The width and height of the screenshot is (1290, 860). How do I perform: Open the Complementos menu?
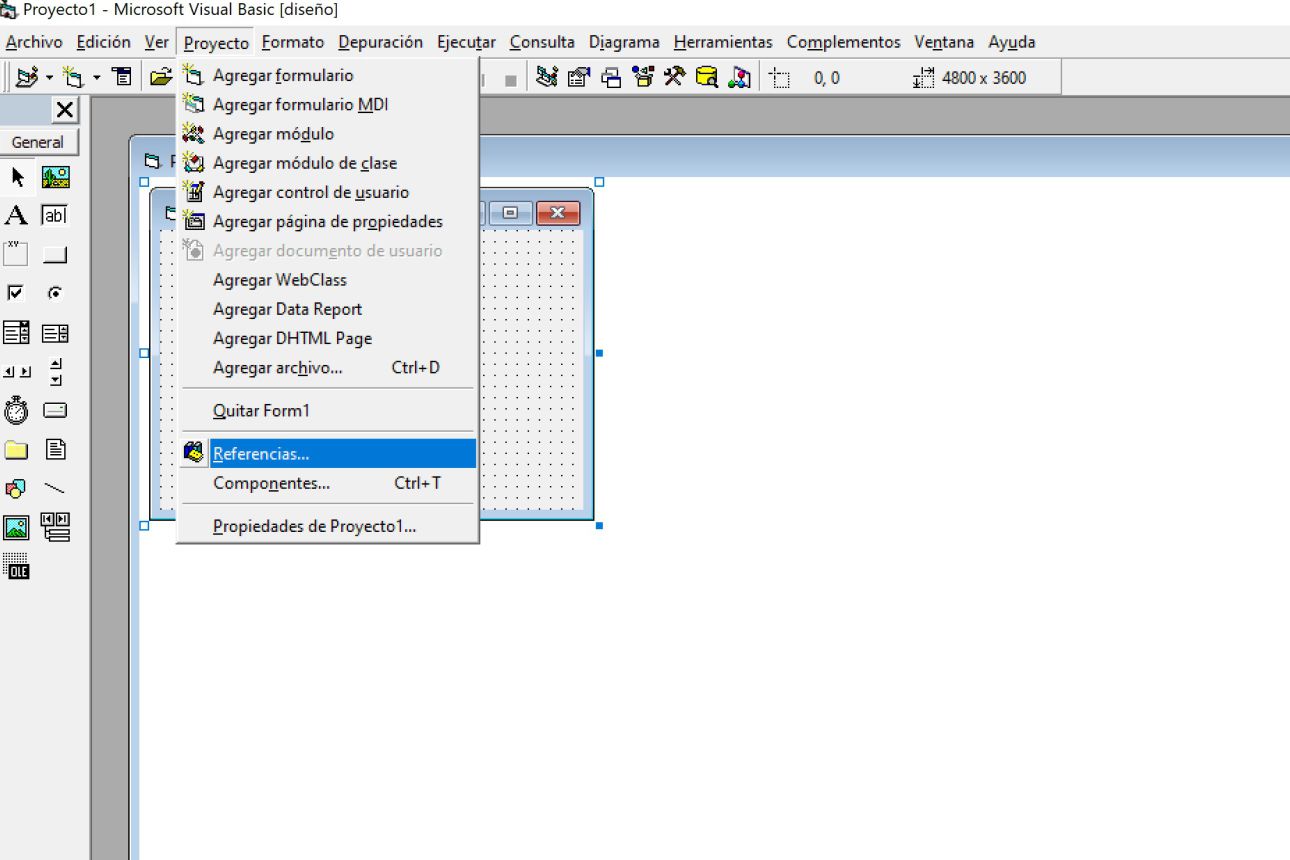[843, 42]
